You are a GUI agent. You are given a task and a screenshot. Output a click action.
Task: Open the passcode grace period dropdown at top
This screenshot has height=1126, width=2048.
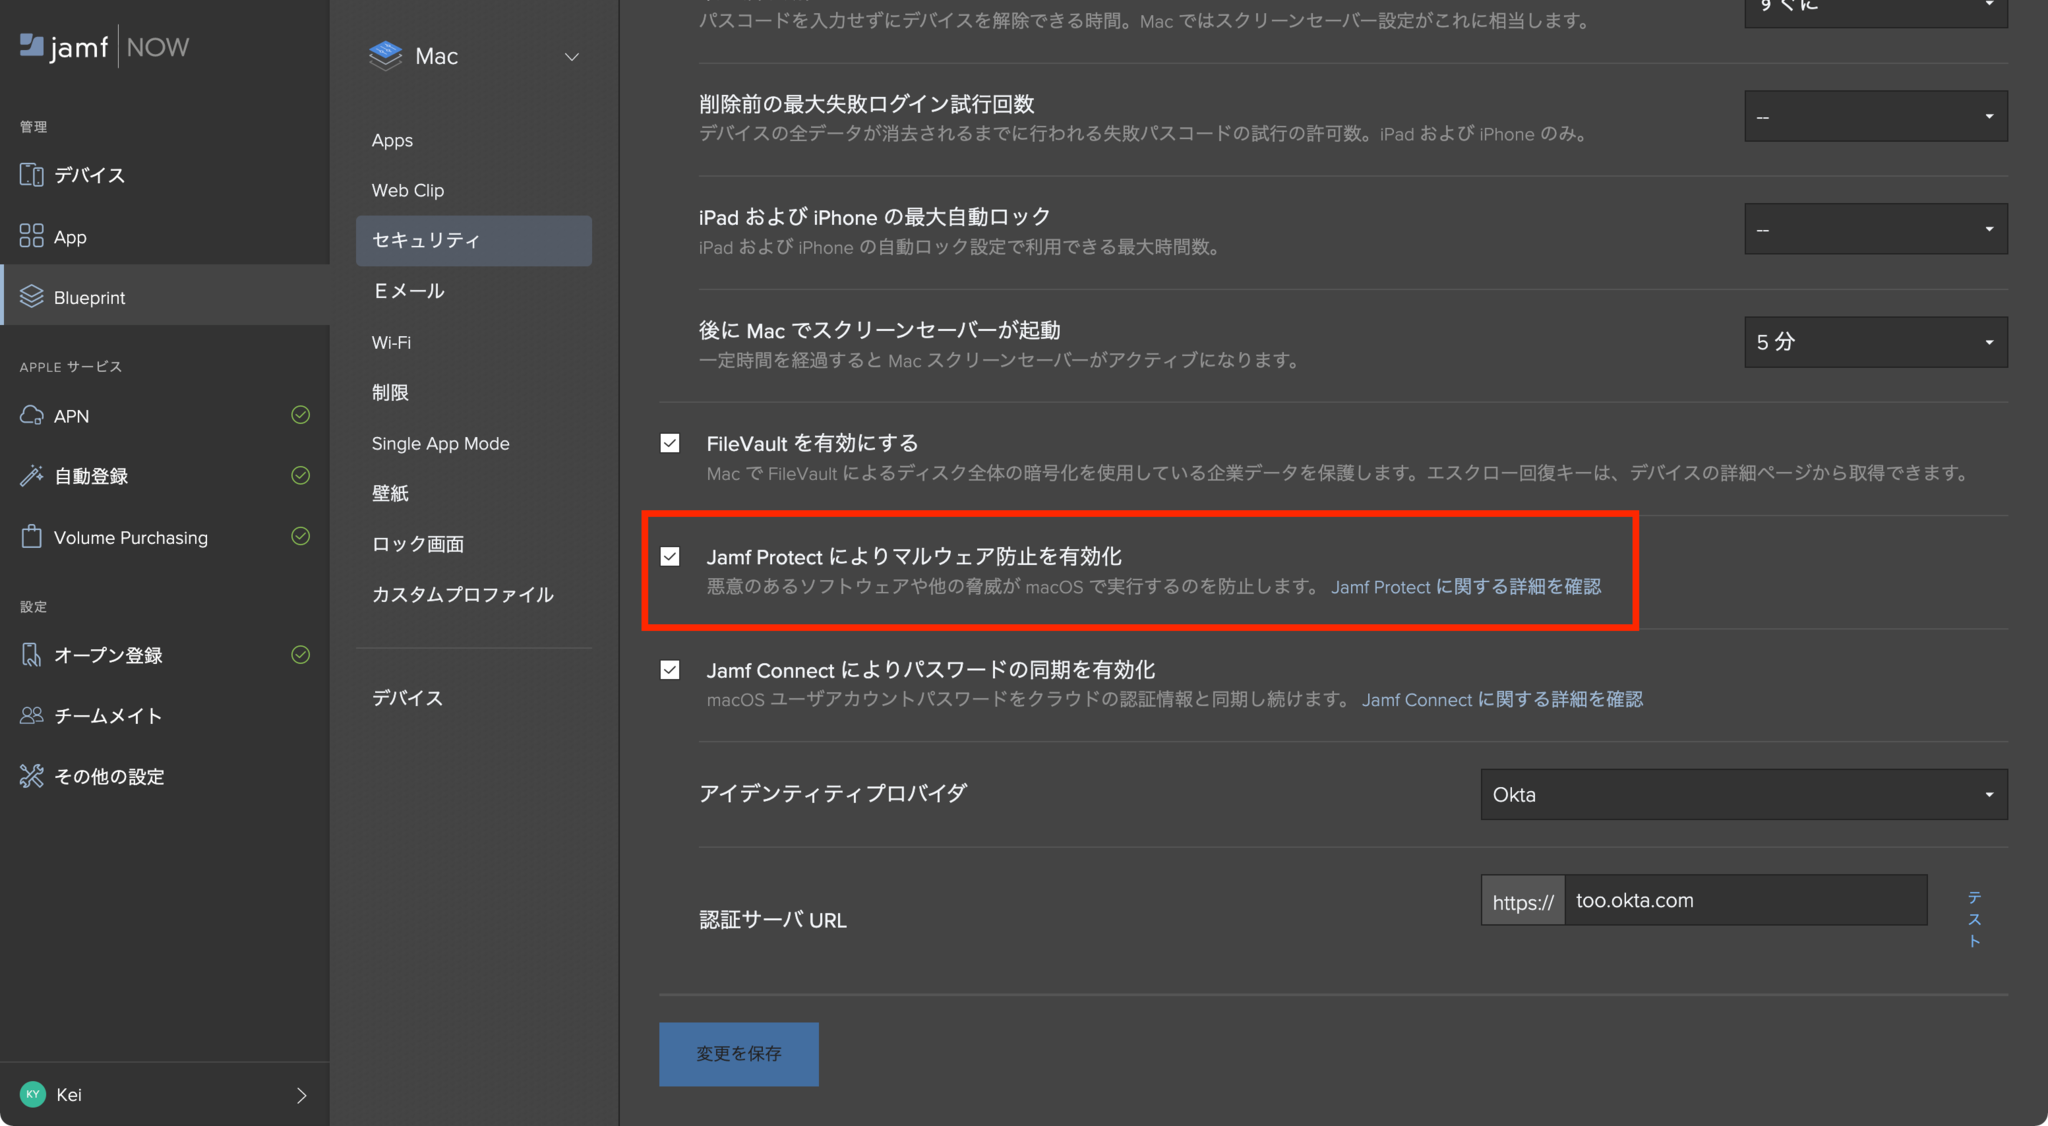(1876, 12)
